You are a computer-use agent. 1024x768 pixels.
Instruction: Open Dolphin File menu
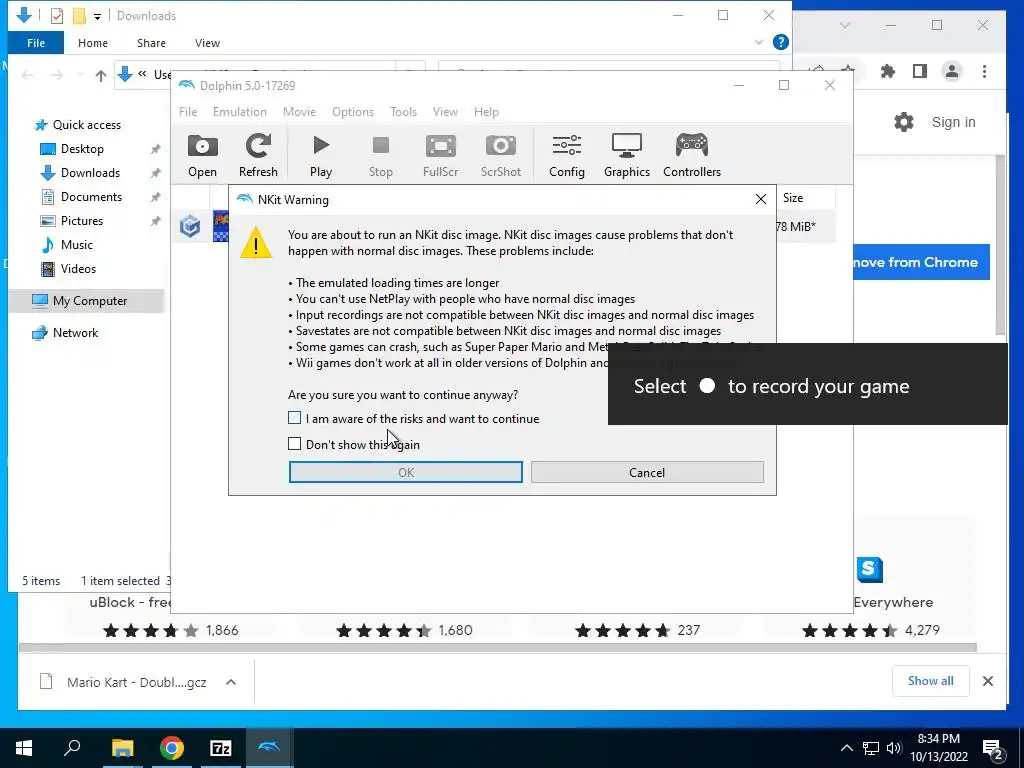[188, 112]
